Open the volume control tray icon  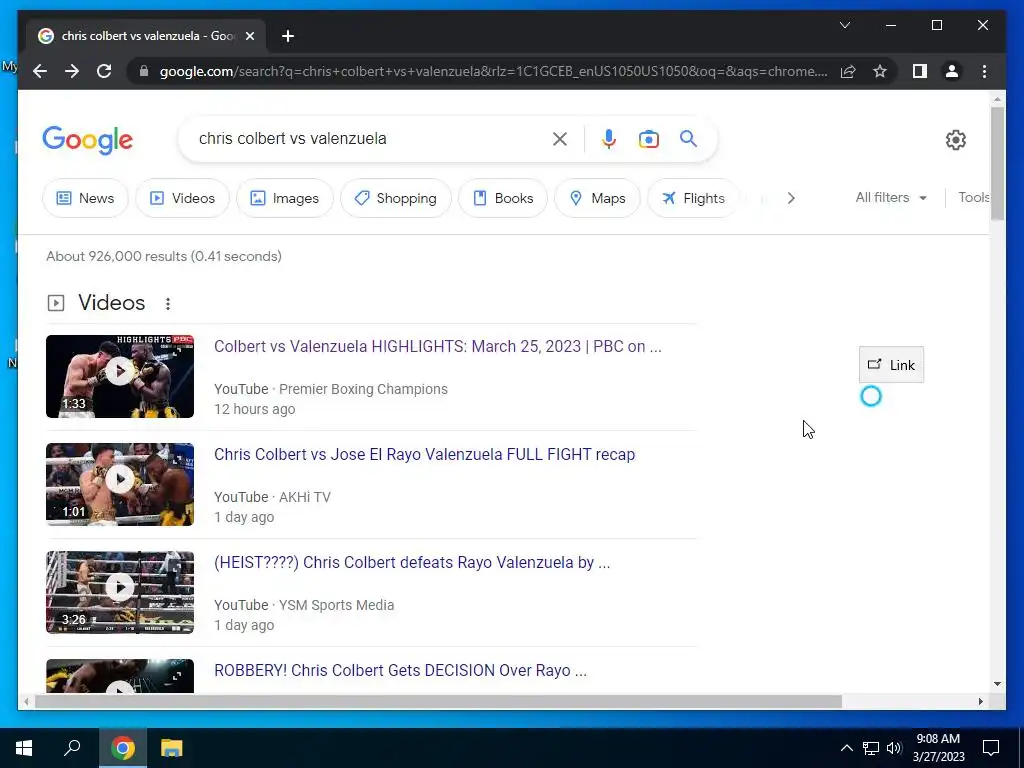click(894, 748)
